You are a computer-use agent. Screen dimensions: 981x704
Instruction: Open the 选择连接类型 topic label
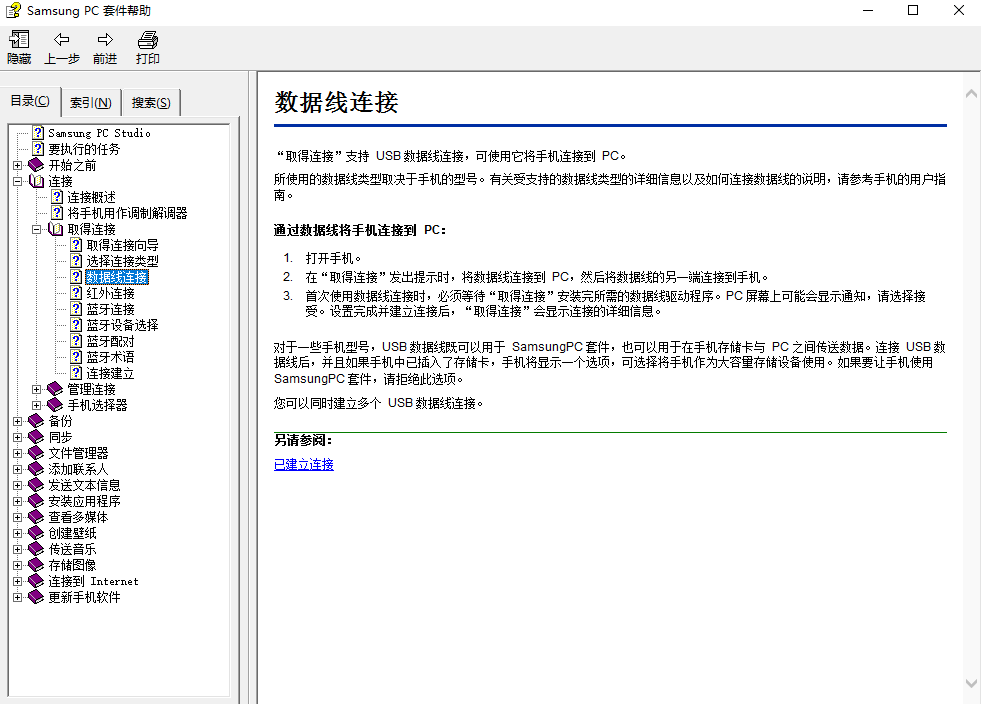point(123,261)
